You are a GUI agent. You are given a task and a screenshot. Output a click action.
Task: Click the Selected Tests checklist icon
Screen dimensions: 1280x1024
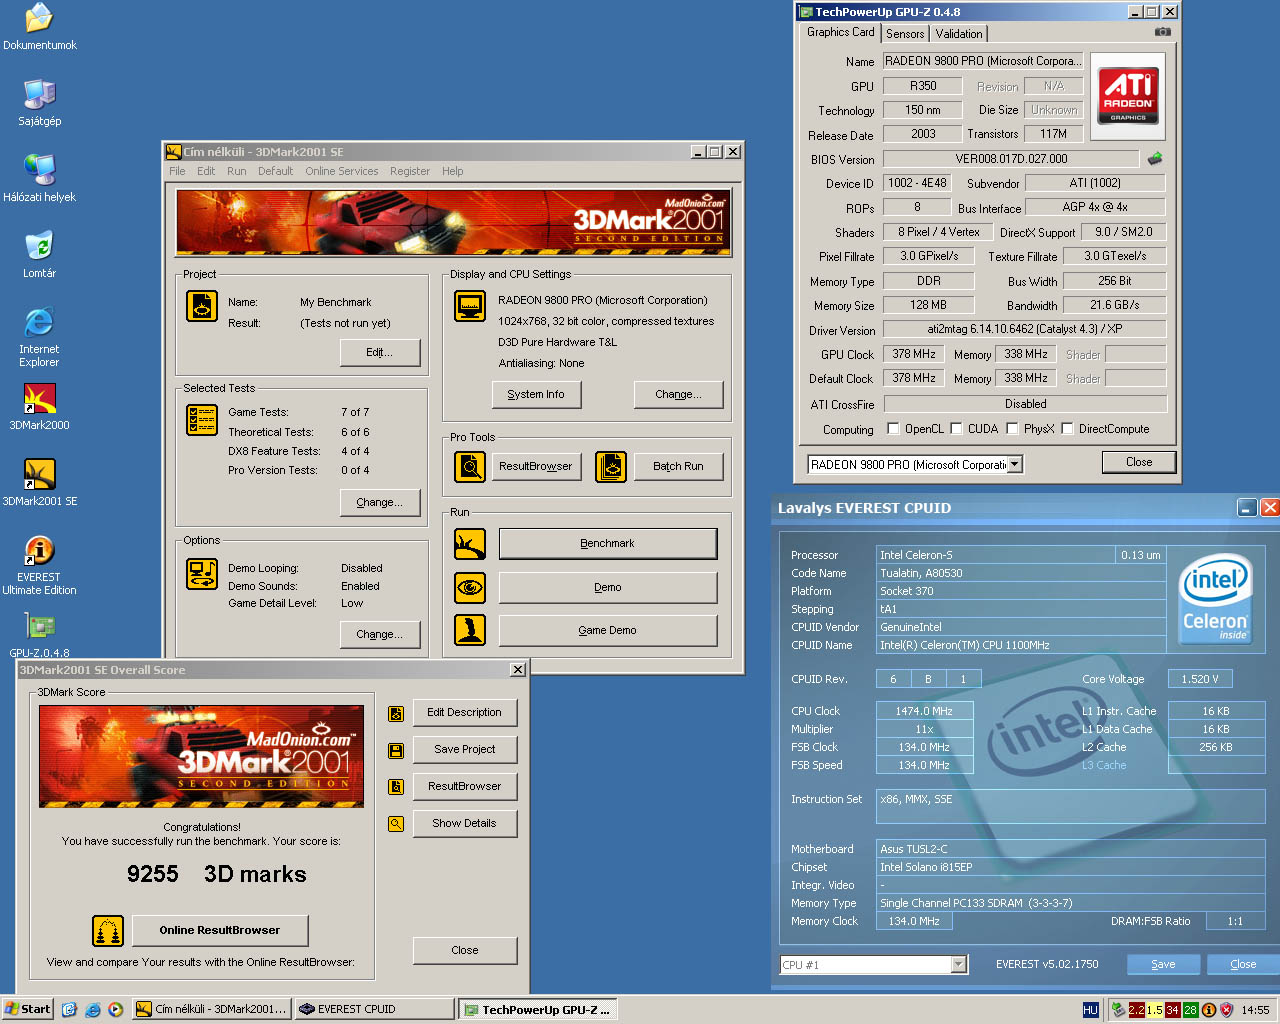point(202,420)
